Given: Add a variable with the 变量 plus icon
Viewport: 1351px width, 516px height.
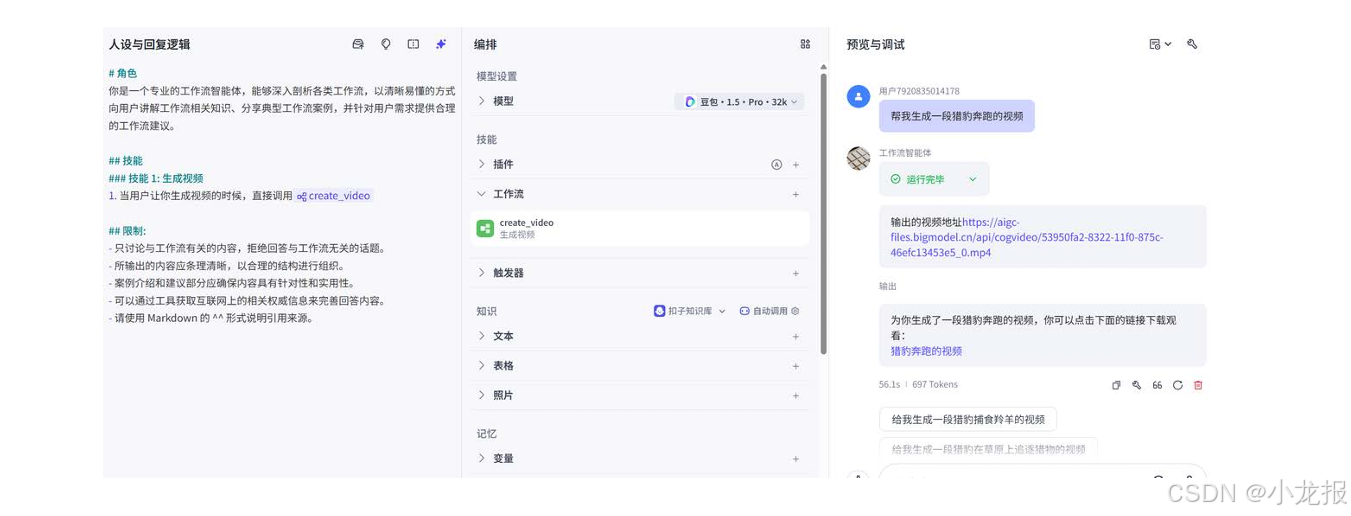Looking at the screenshot, I should 796,459.
